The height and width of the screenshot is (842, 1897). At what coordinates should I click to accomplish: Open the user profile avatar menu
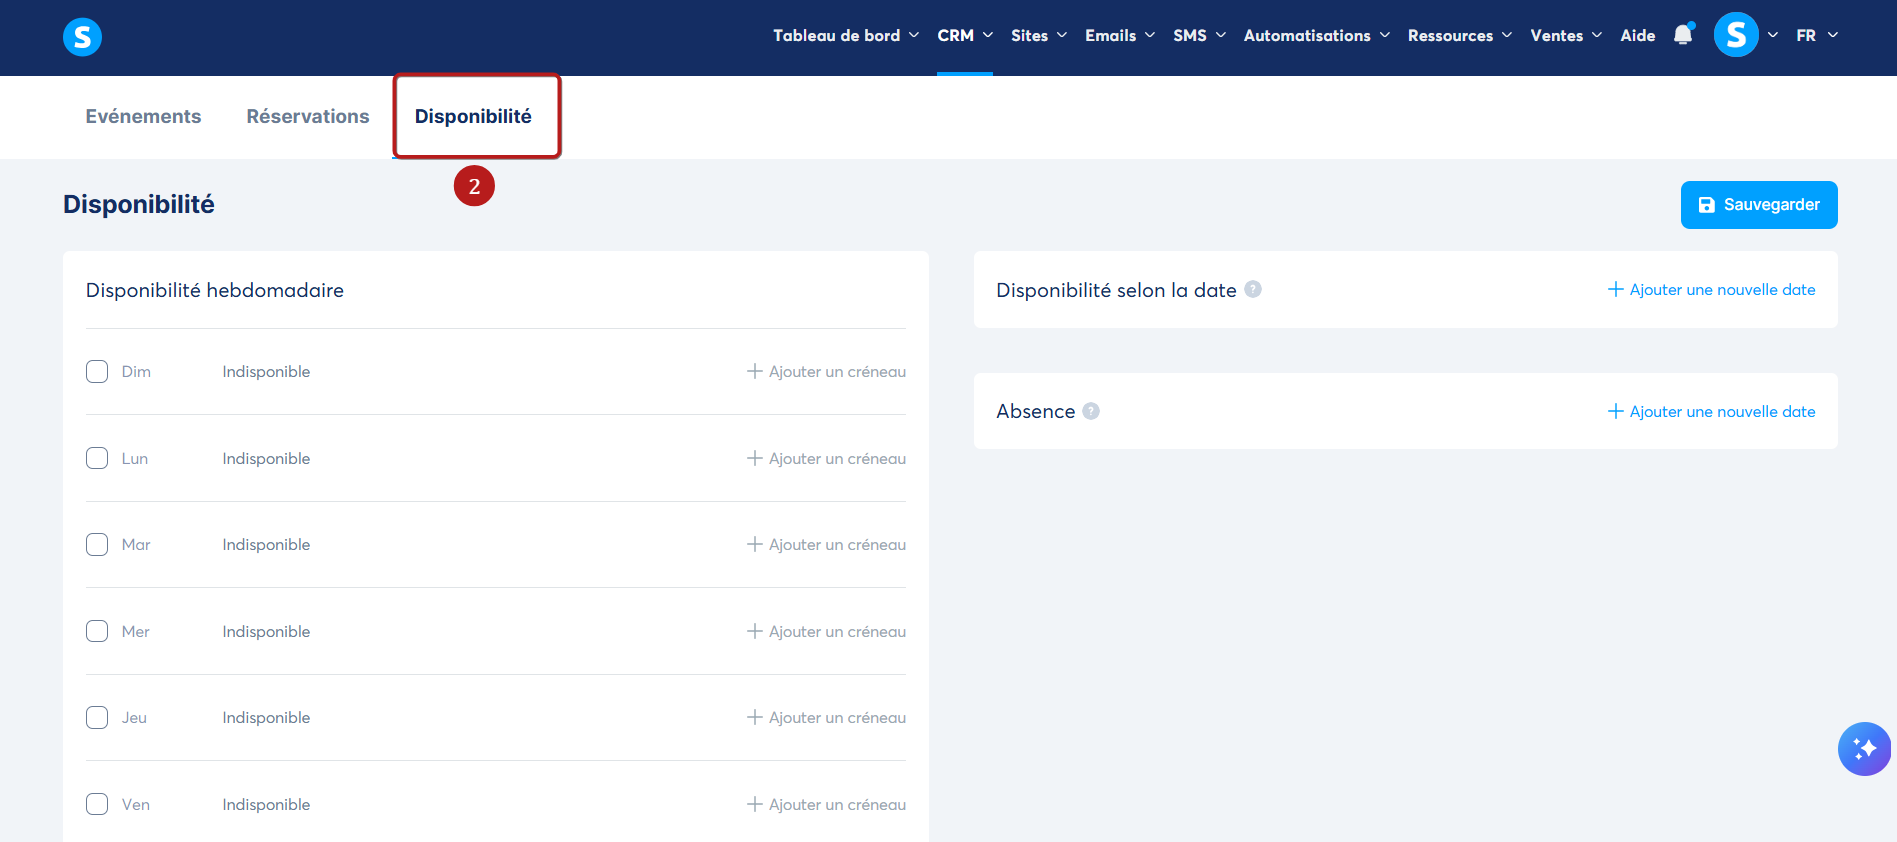coord(1736,35)
